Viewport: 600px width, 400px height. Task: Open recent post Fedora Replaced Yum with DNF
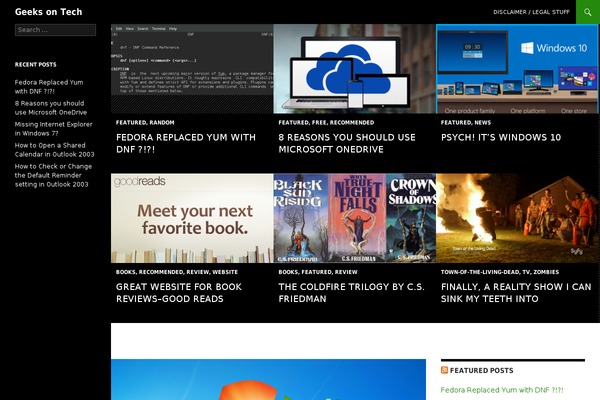[49, 87]
